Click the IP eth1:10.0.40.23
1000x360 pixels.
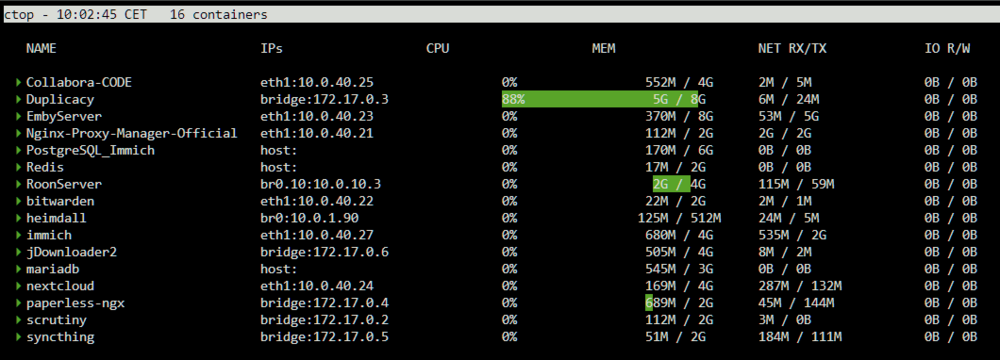pyautogui.click(x=317, y=116)
